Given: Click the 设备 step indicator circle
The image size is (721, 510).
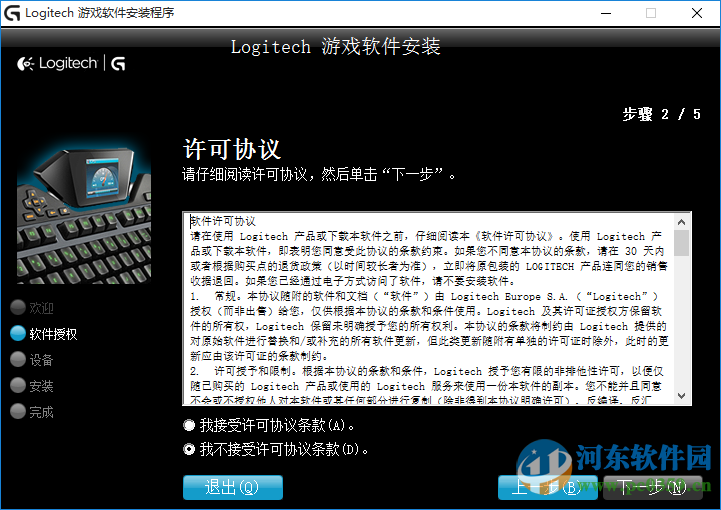Looking at the screenshot, I should [x=18, y=360].
